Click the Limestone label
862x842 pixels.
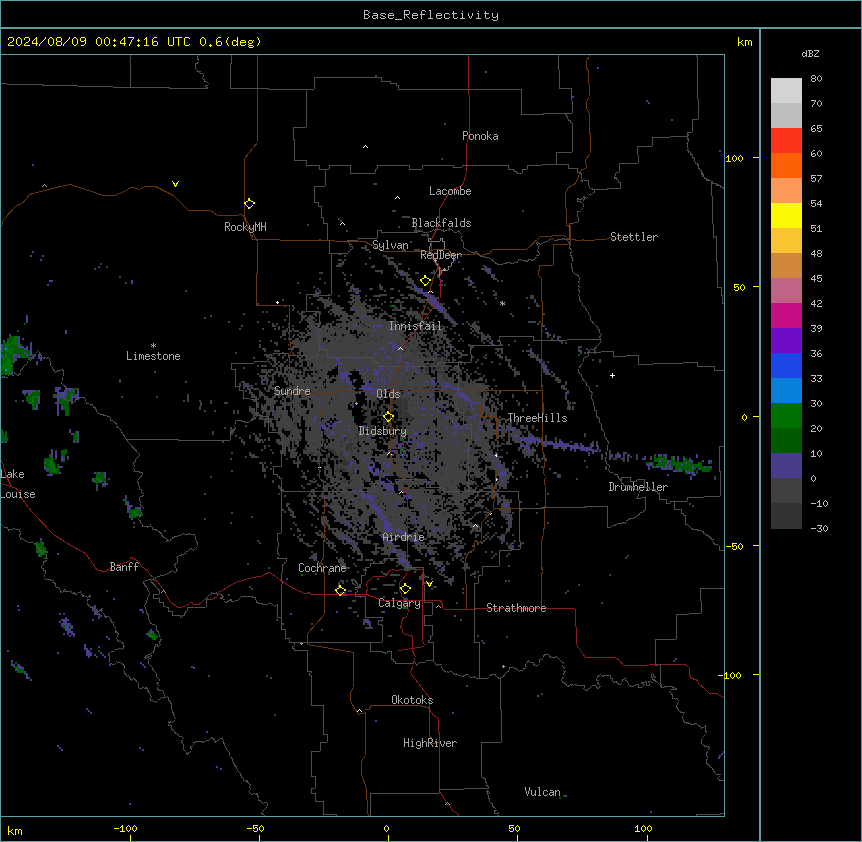[x=153, y=356]
